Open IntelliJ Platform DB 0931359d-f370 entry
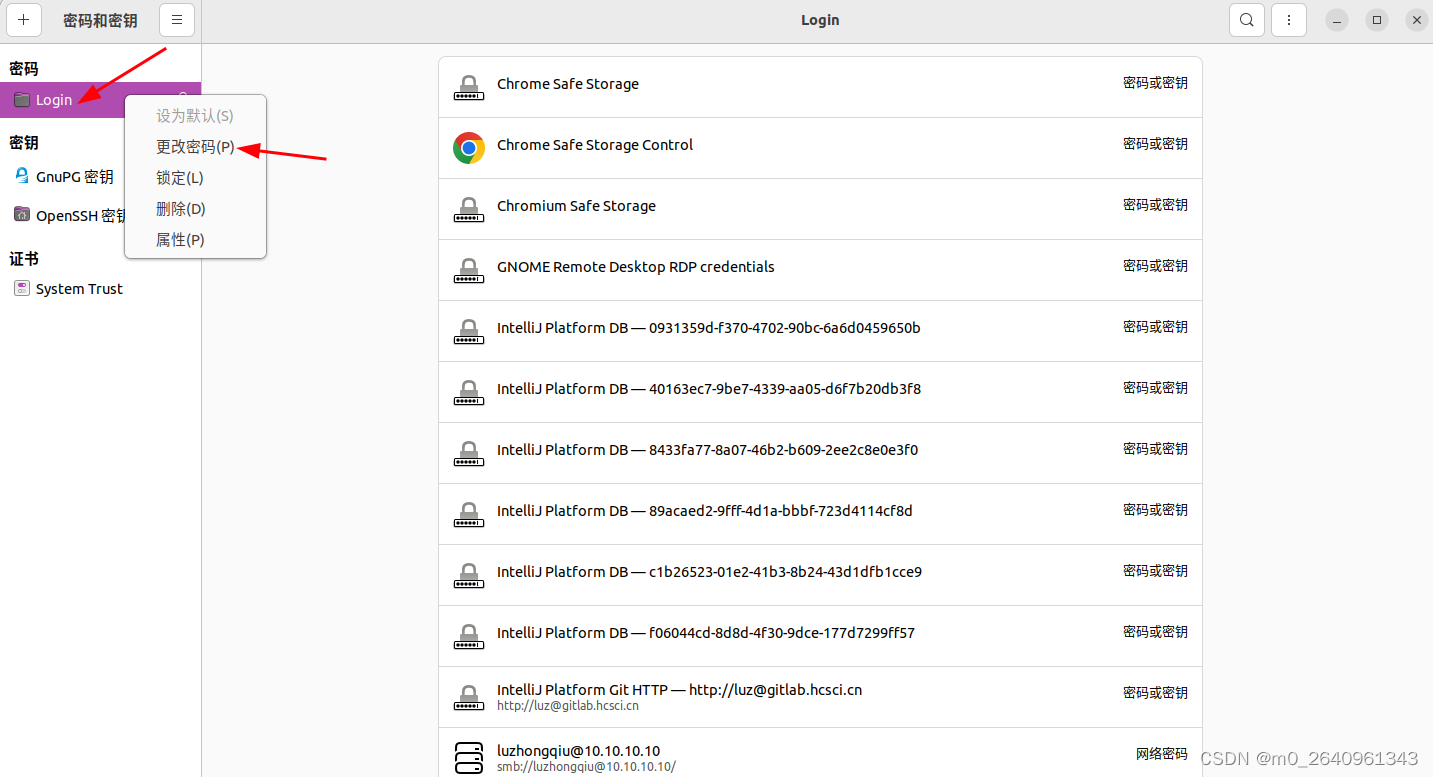The width and height of the screenshot is (1433, 777). click(x=820, y=331)
